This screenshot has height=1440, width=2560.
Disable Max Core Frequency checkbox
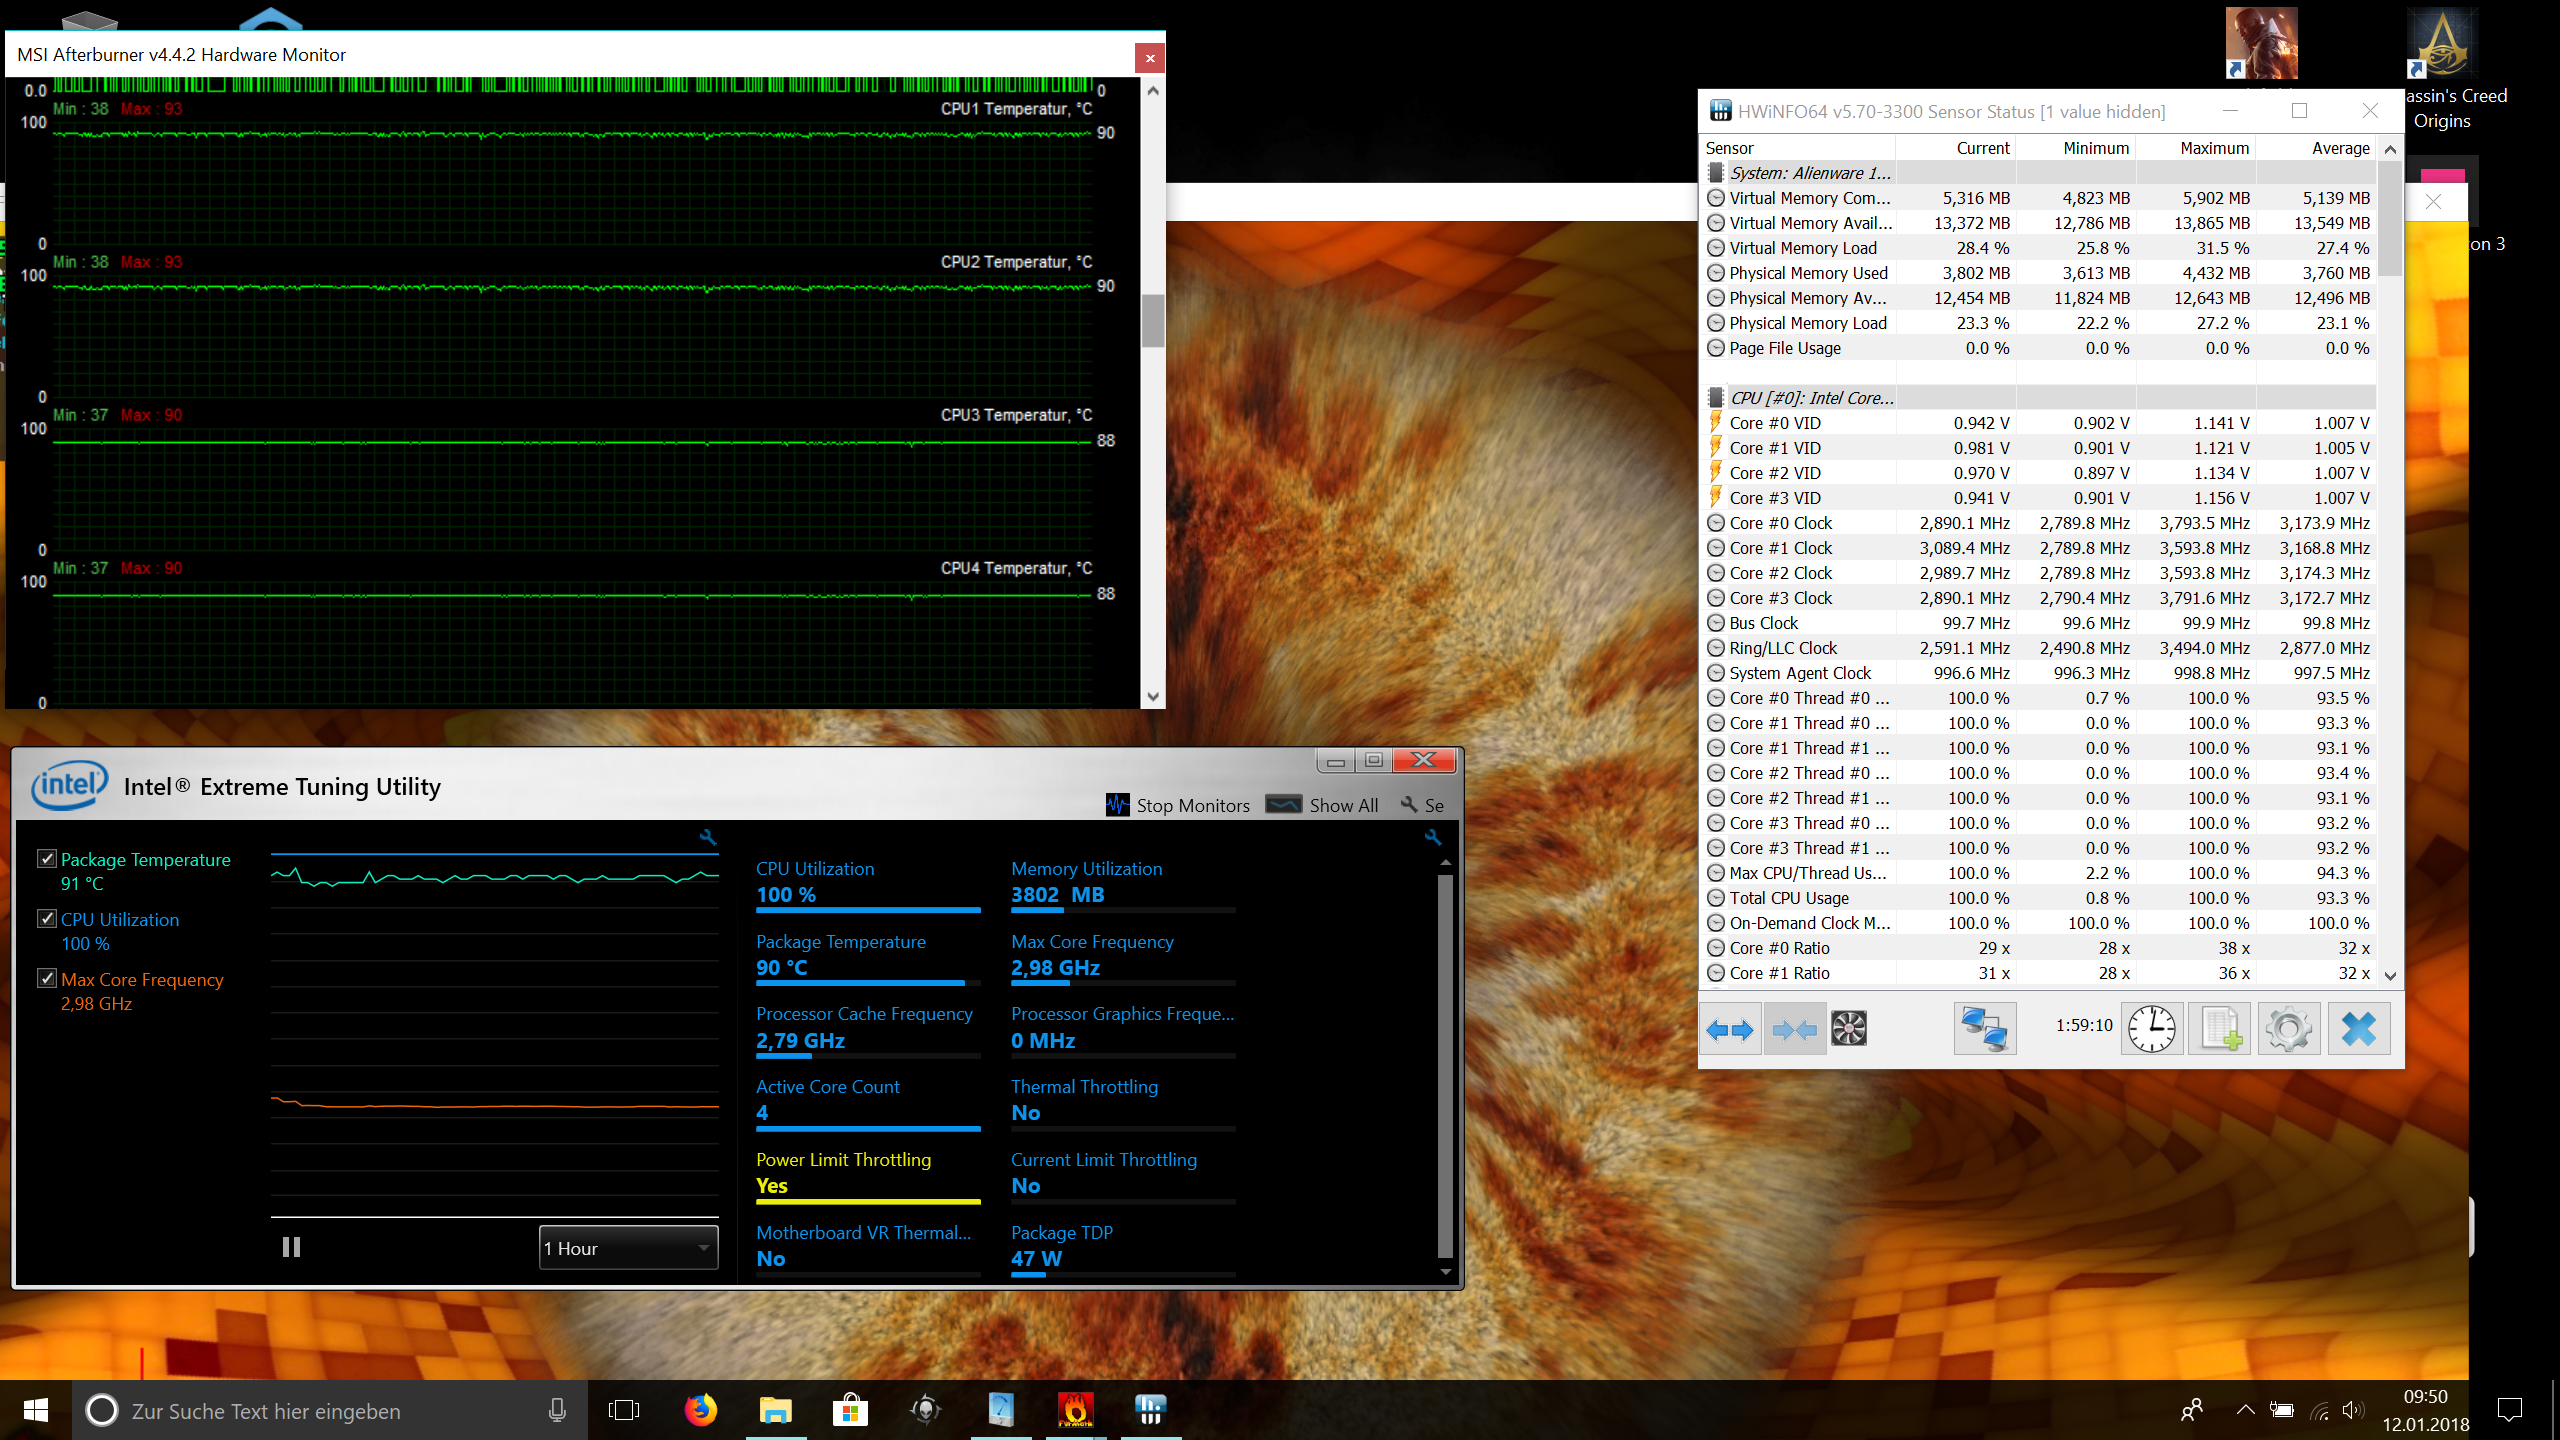tap(46, 978)
